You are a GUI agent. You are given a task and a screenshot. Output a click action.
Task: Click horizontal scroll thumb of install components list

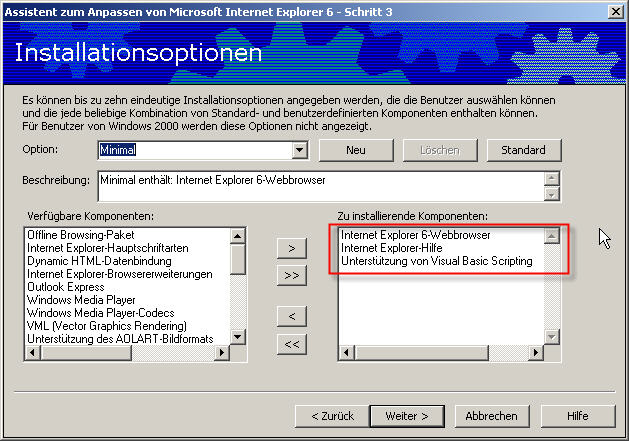click(421, 353)
